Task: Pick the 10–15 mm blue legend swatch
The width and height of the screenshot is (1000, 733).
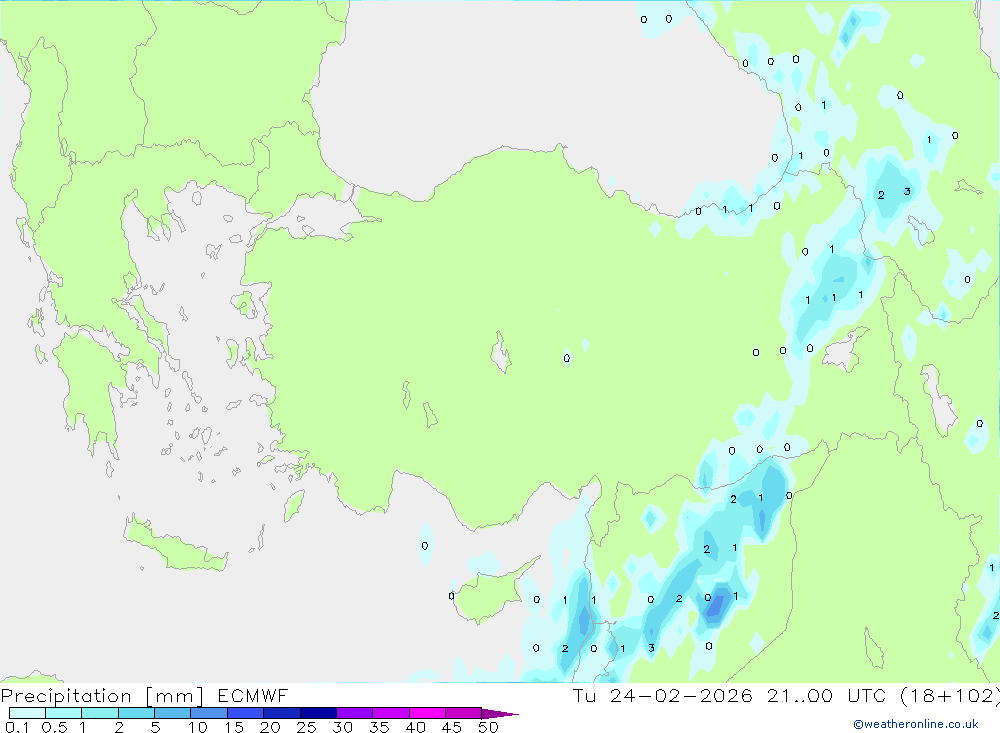Action: coord(209,713)
